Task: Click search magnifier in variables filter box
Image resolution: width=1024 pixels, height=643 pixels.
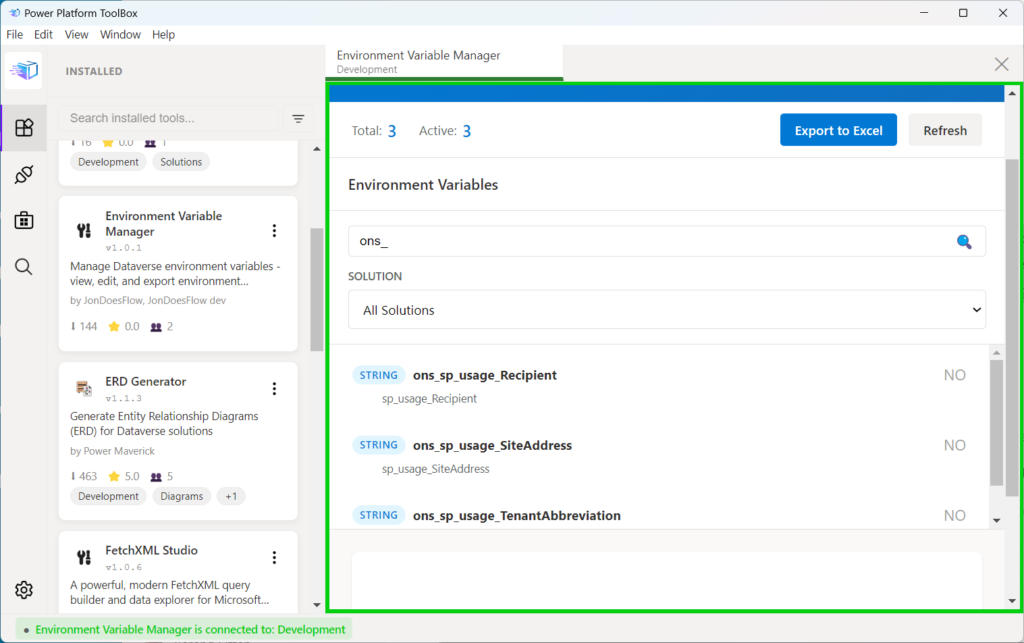Action: click(964, 241)
